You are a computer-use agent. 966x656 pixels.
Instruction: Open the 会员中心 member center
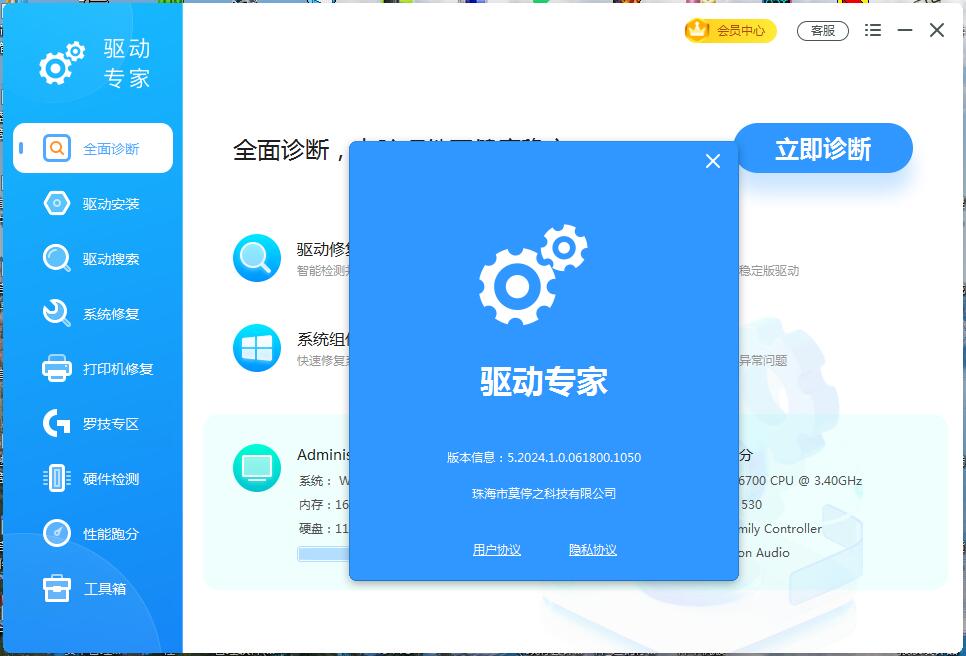point(730,30)
